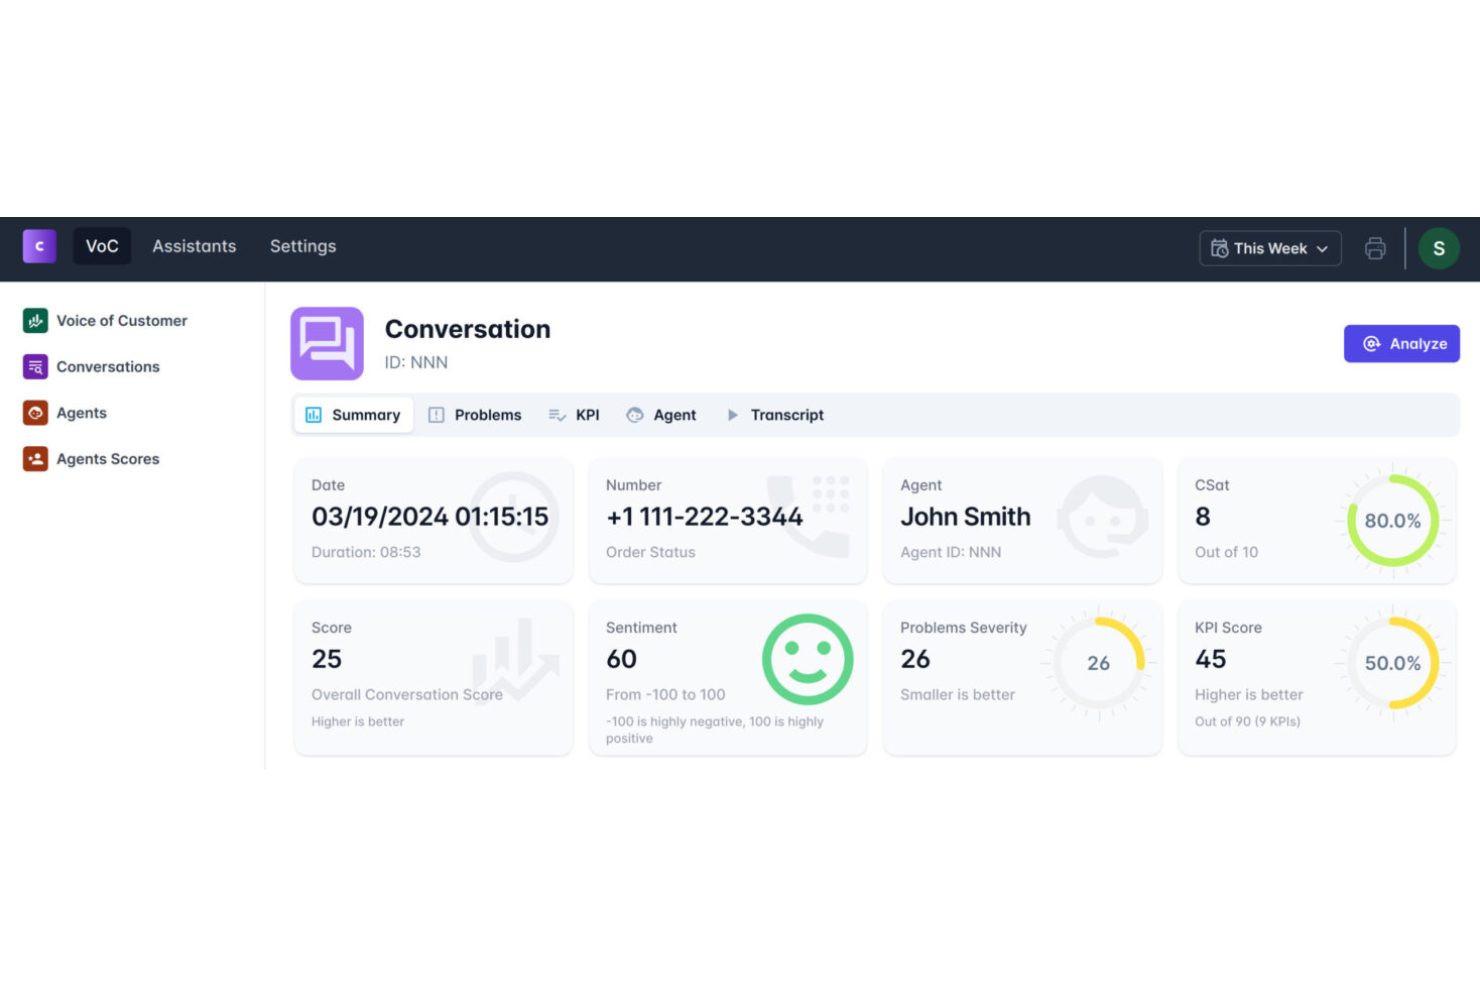Screen dimensions: 1480x987
Task: Click Duration: 08:53 text
Action: (366, 552)
